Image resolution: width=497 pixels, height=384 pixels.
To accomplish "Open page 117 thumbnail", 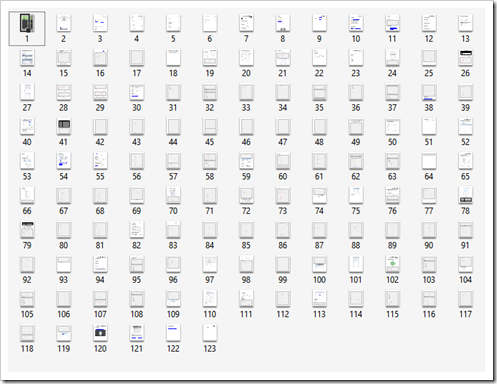I will (465, 298).
